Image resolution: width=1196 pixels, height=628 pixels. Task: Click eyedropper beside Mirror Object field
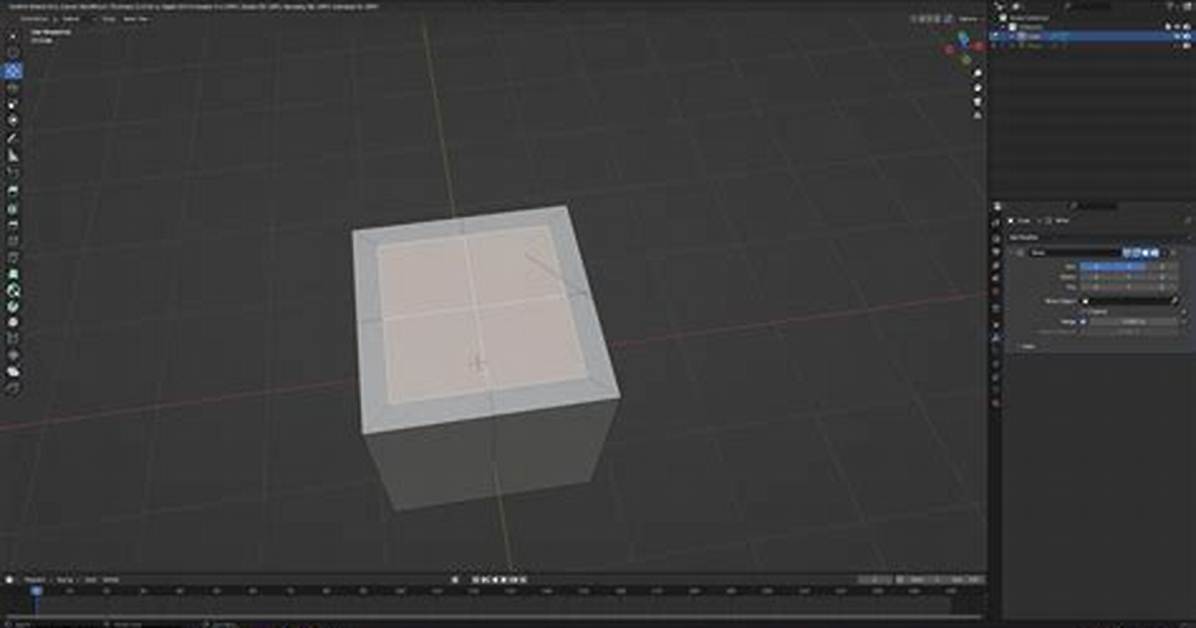coord(1175,301)
